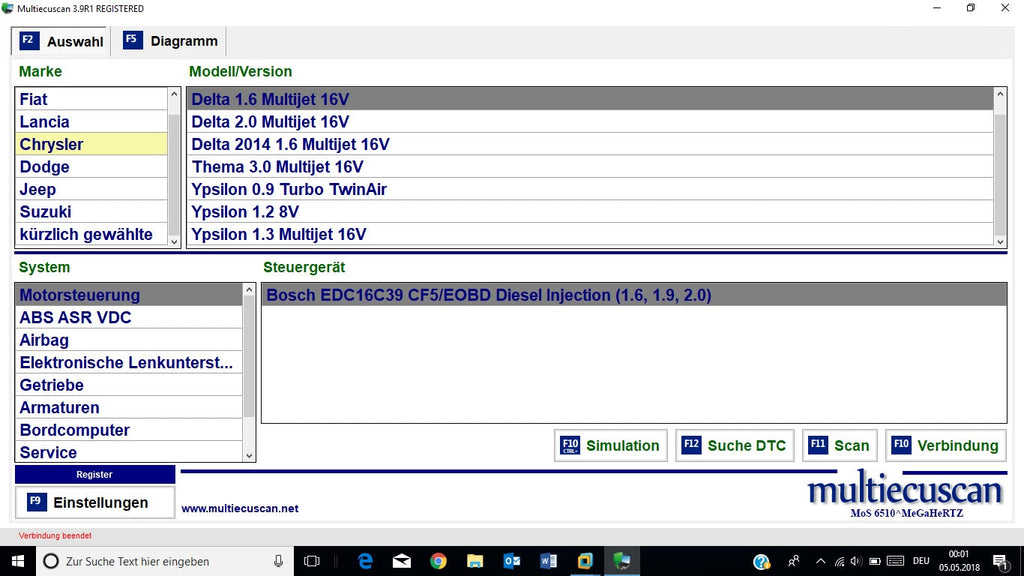This screenshot has width=1024, height=576.
Task: Select Delta 1.6 Multijet 16V model
Action: (590, 99)
